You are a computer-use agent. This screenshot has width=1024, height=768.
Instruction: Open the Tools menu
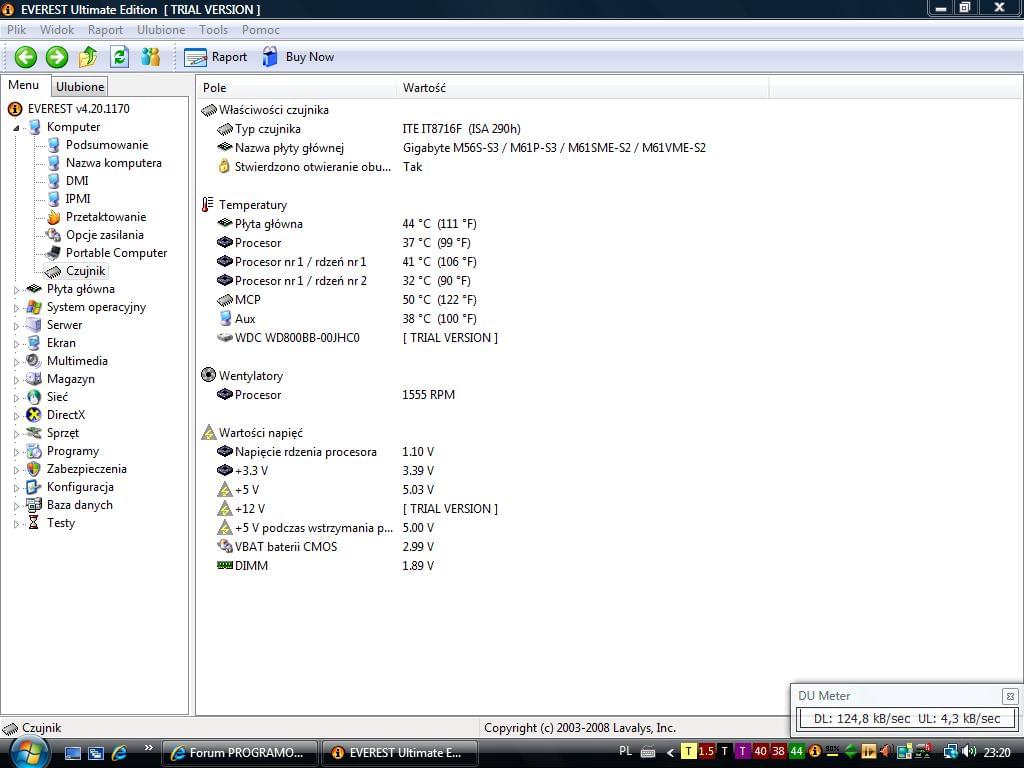click(214, 30)
